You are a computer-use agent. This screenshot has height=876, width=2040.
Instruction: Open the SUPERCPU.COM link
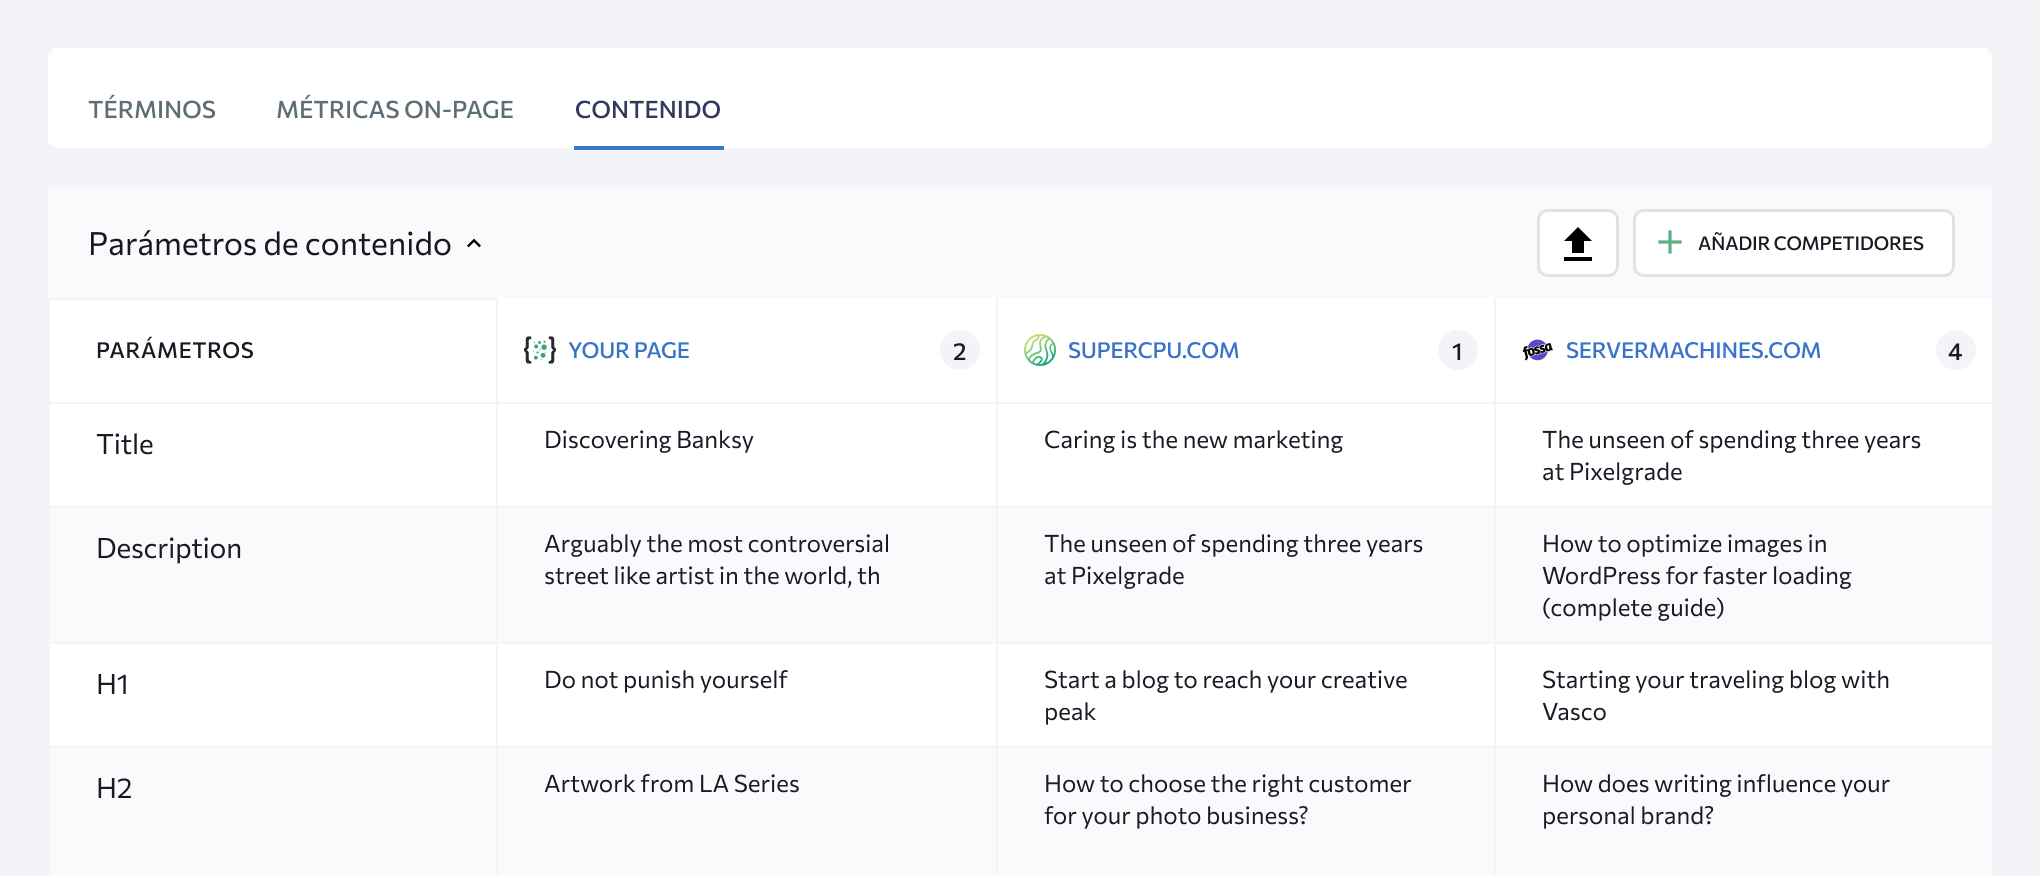tap(1153, 350)
